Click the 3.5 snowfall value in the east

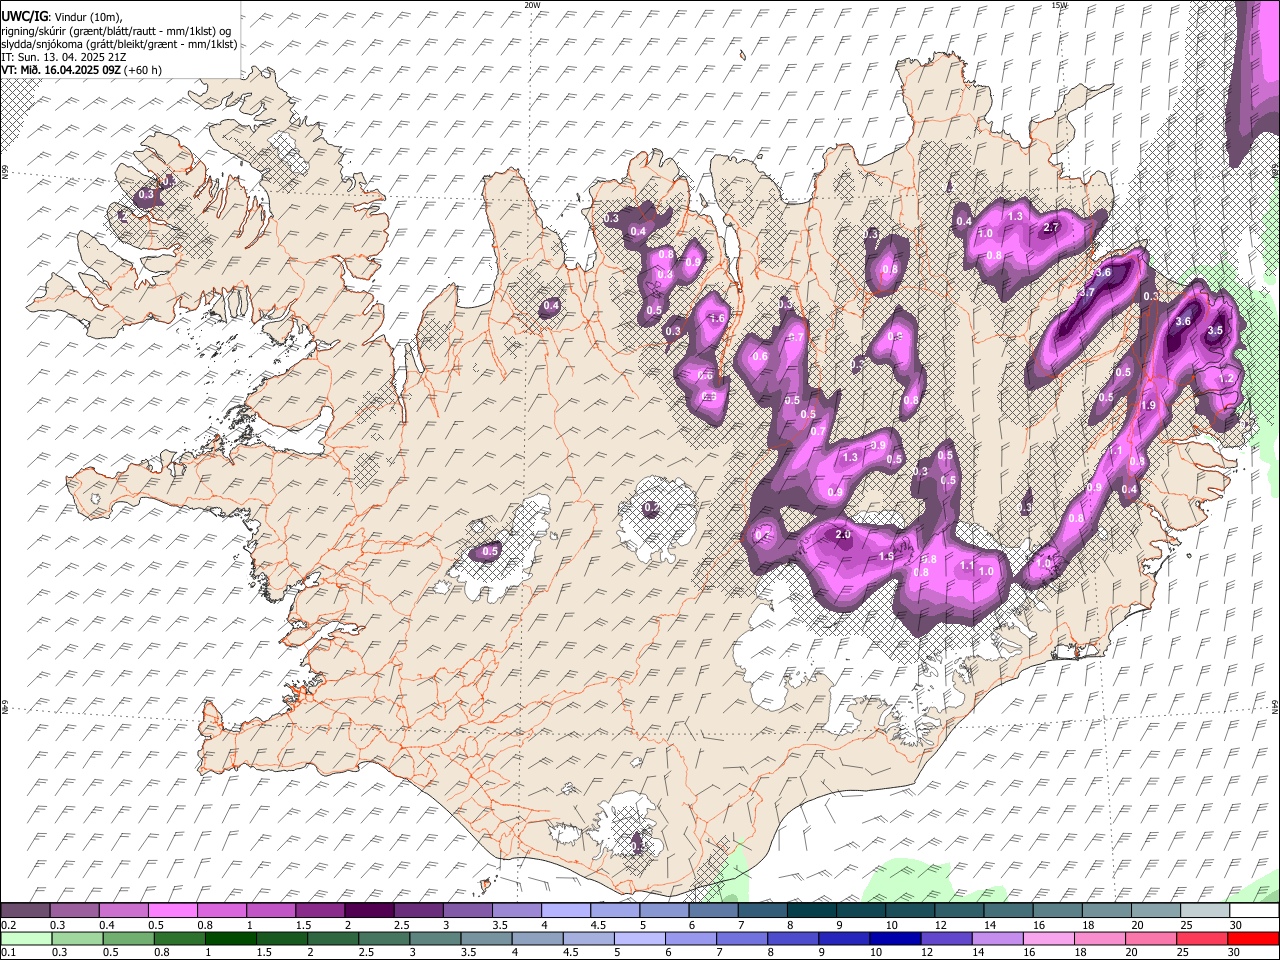[x=1216, y=331]
